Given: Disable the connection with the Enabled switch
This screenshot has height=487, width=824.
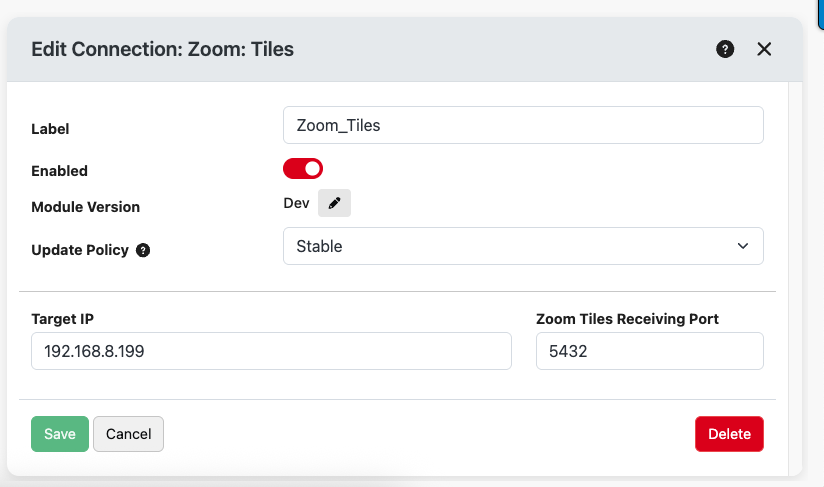Looking at the screenshot, I should point(303,169).
